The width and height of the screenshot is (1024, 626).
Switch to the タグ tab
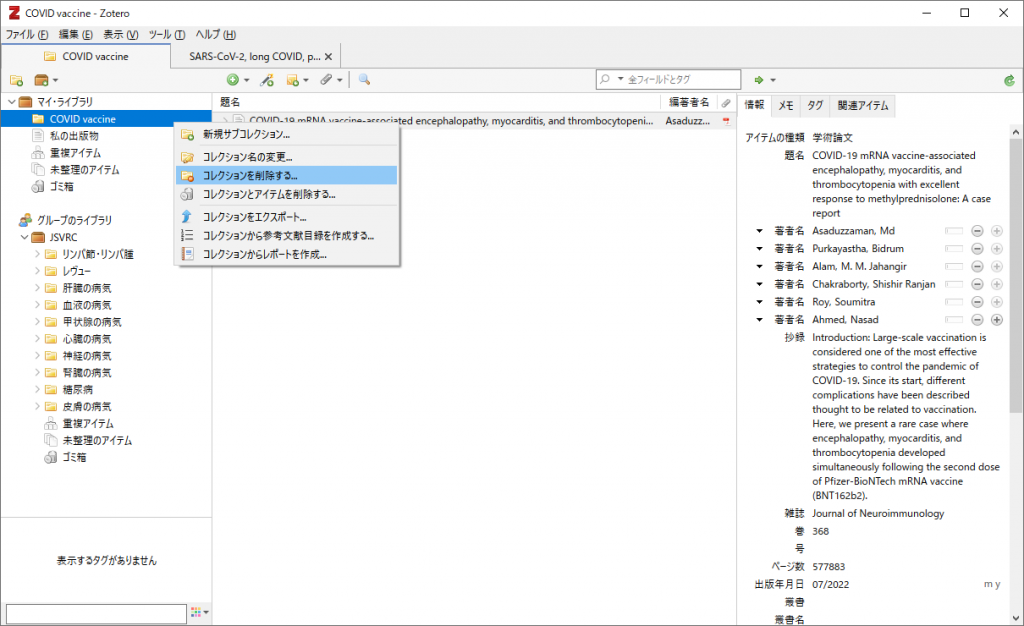[815, 106]
